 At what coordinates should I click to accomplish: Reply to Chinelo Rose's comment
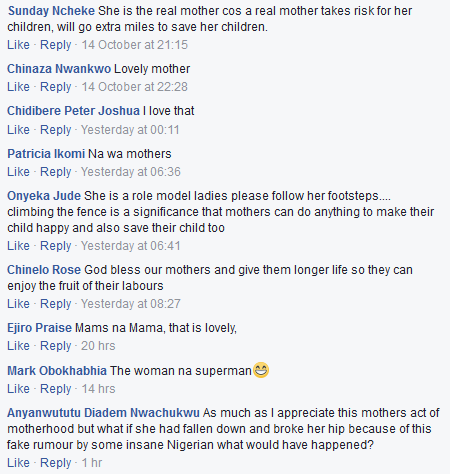pos(56,304)
